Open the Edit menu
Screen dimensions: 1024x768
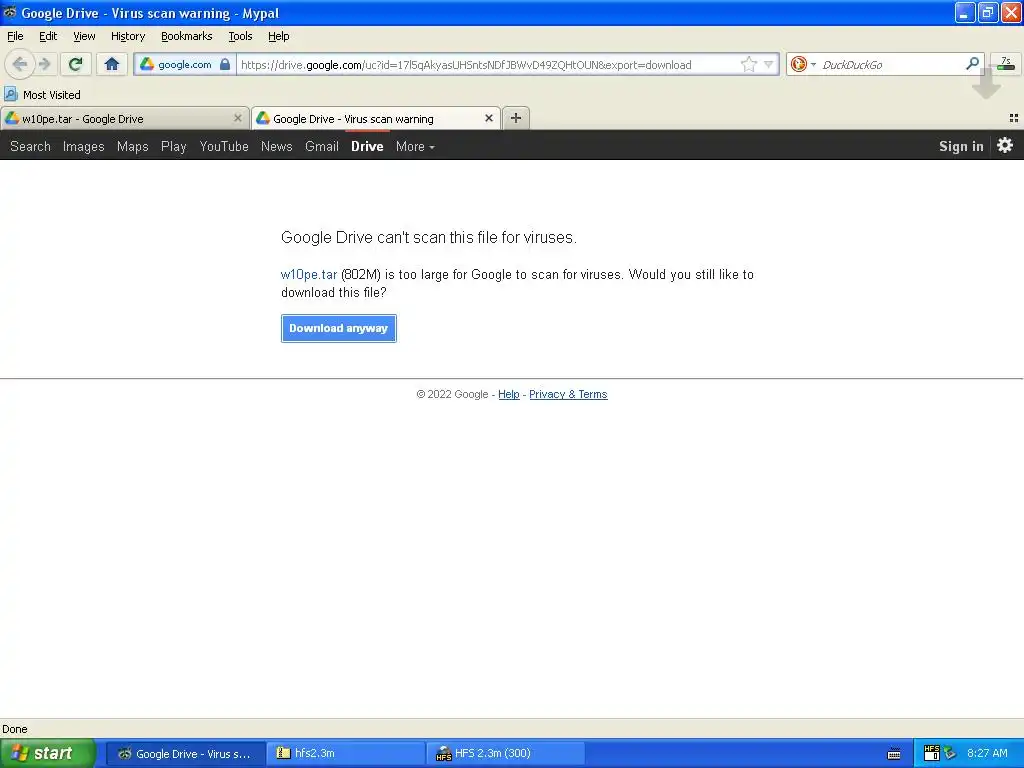(48, 36)
